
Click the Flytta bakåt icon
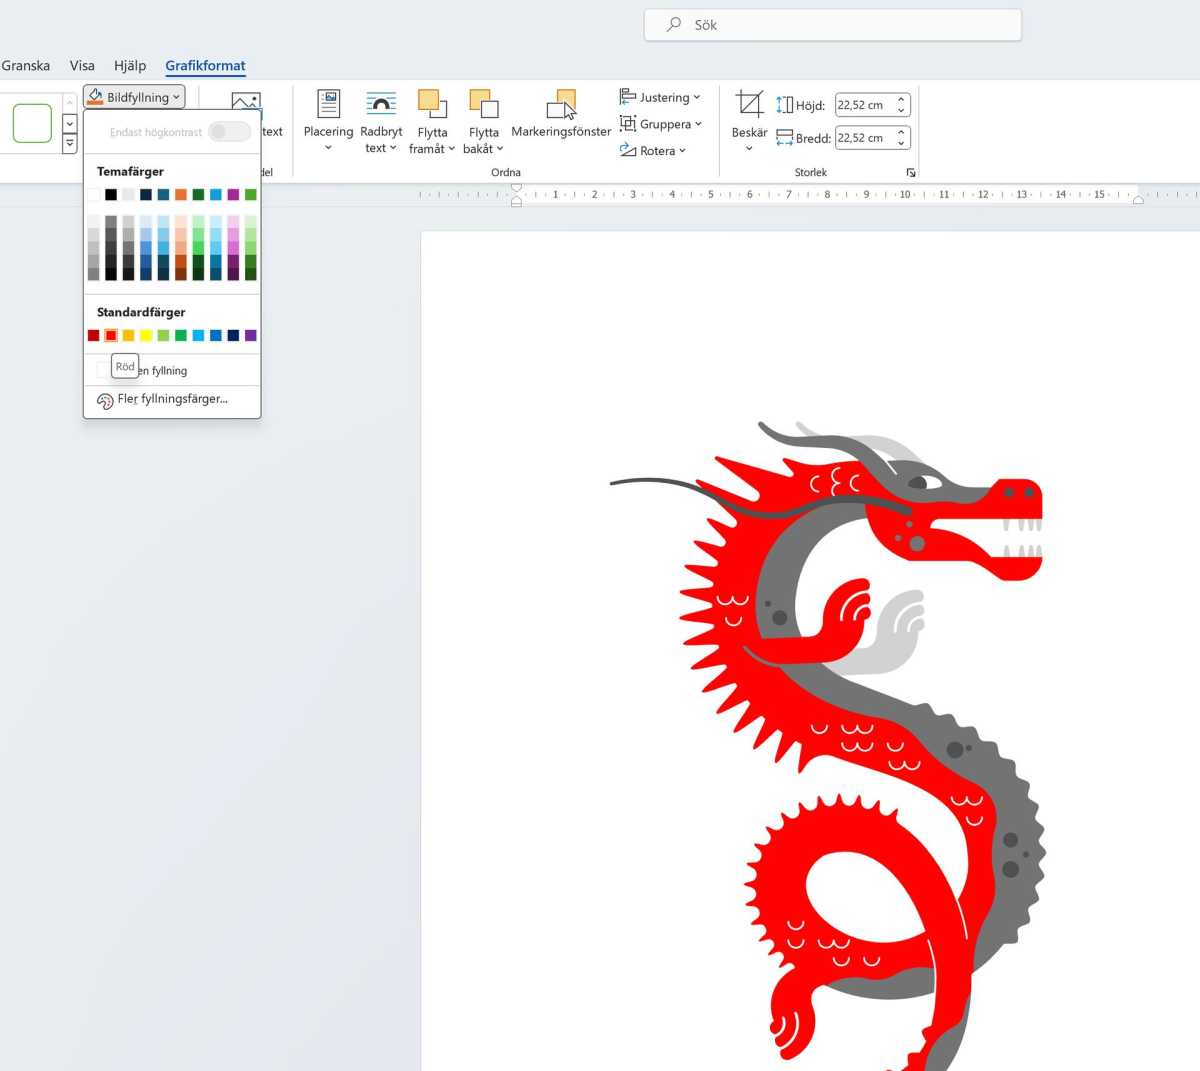[x=484, y=102]
